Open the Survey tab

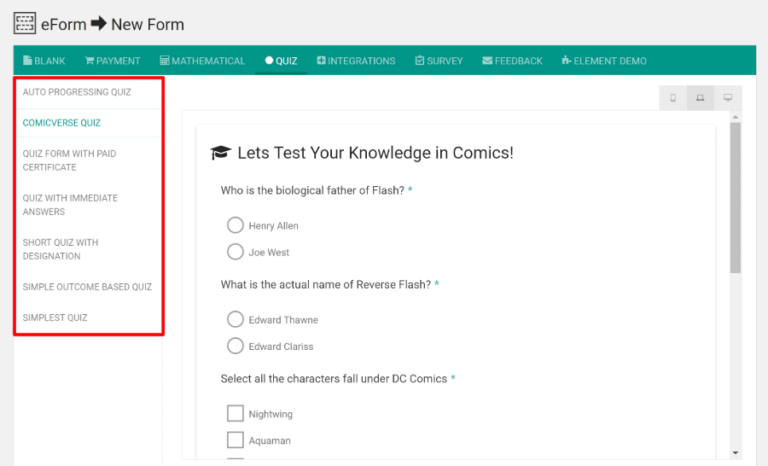pyautogui.click(x=439, y=61)
